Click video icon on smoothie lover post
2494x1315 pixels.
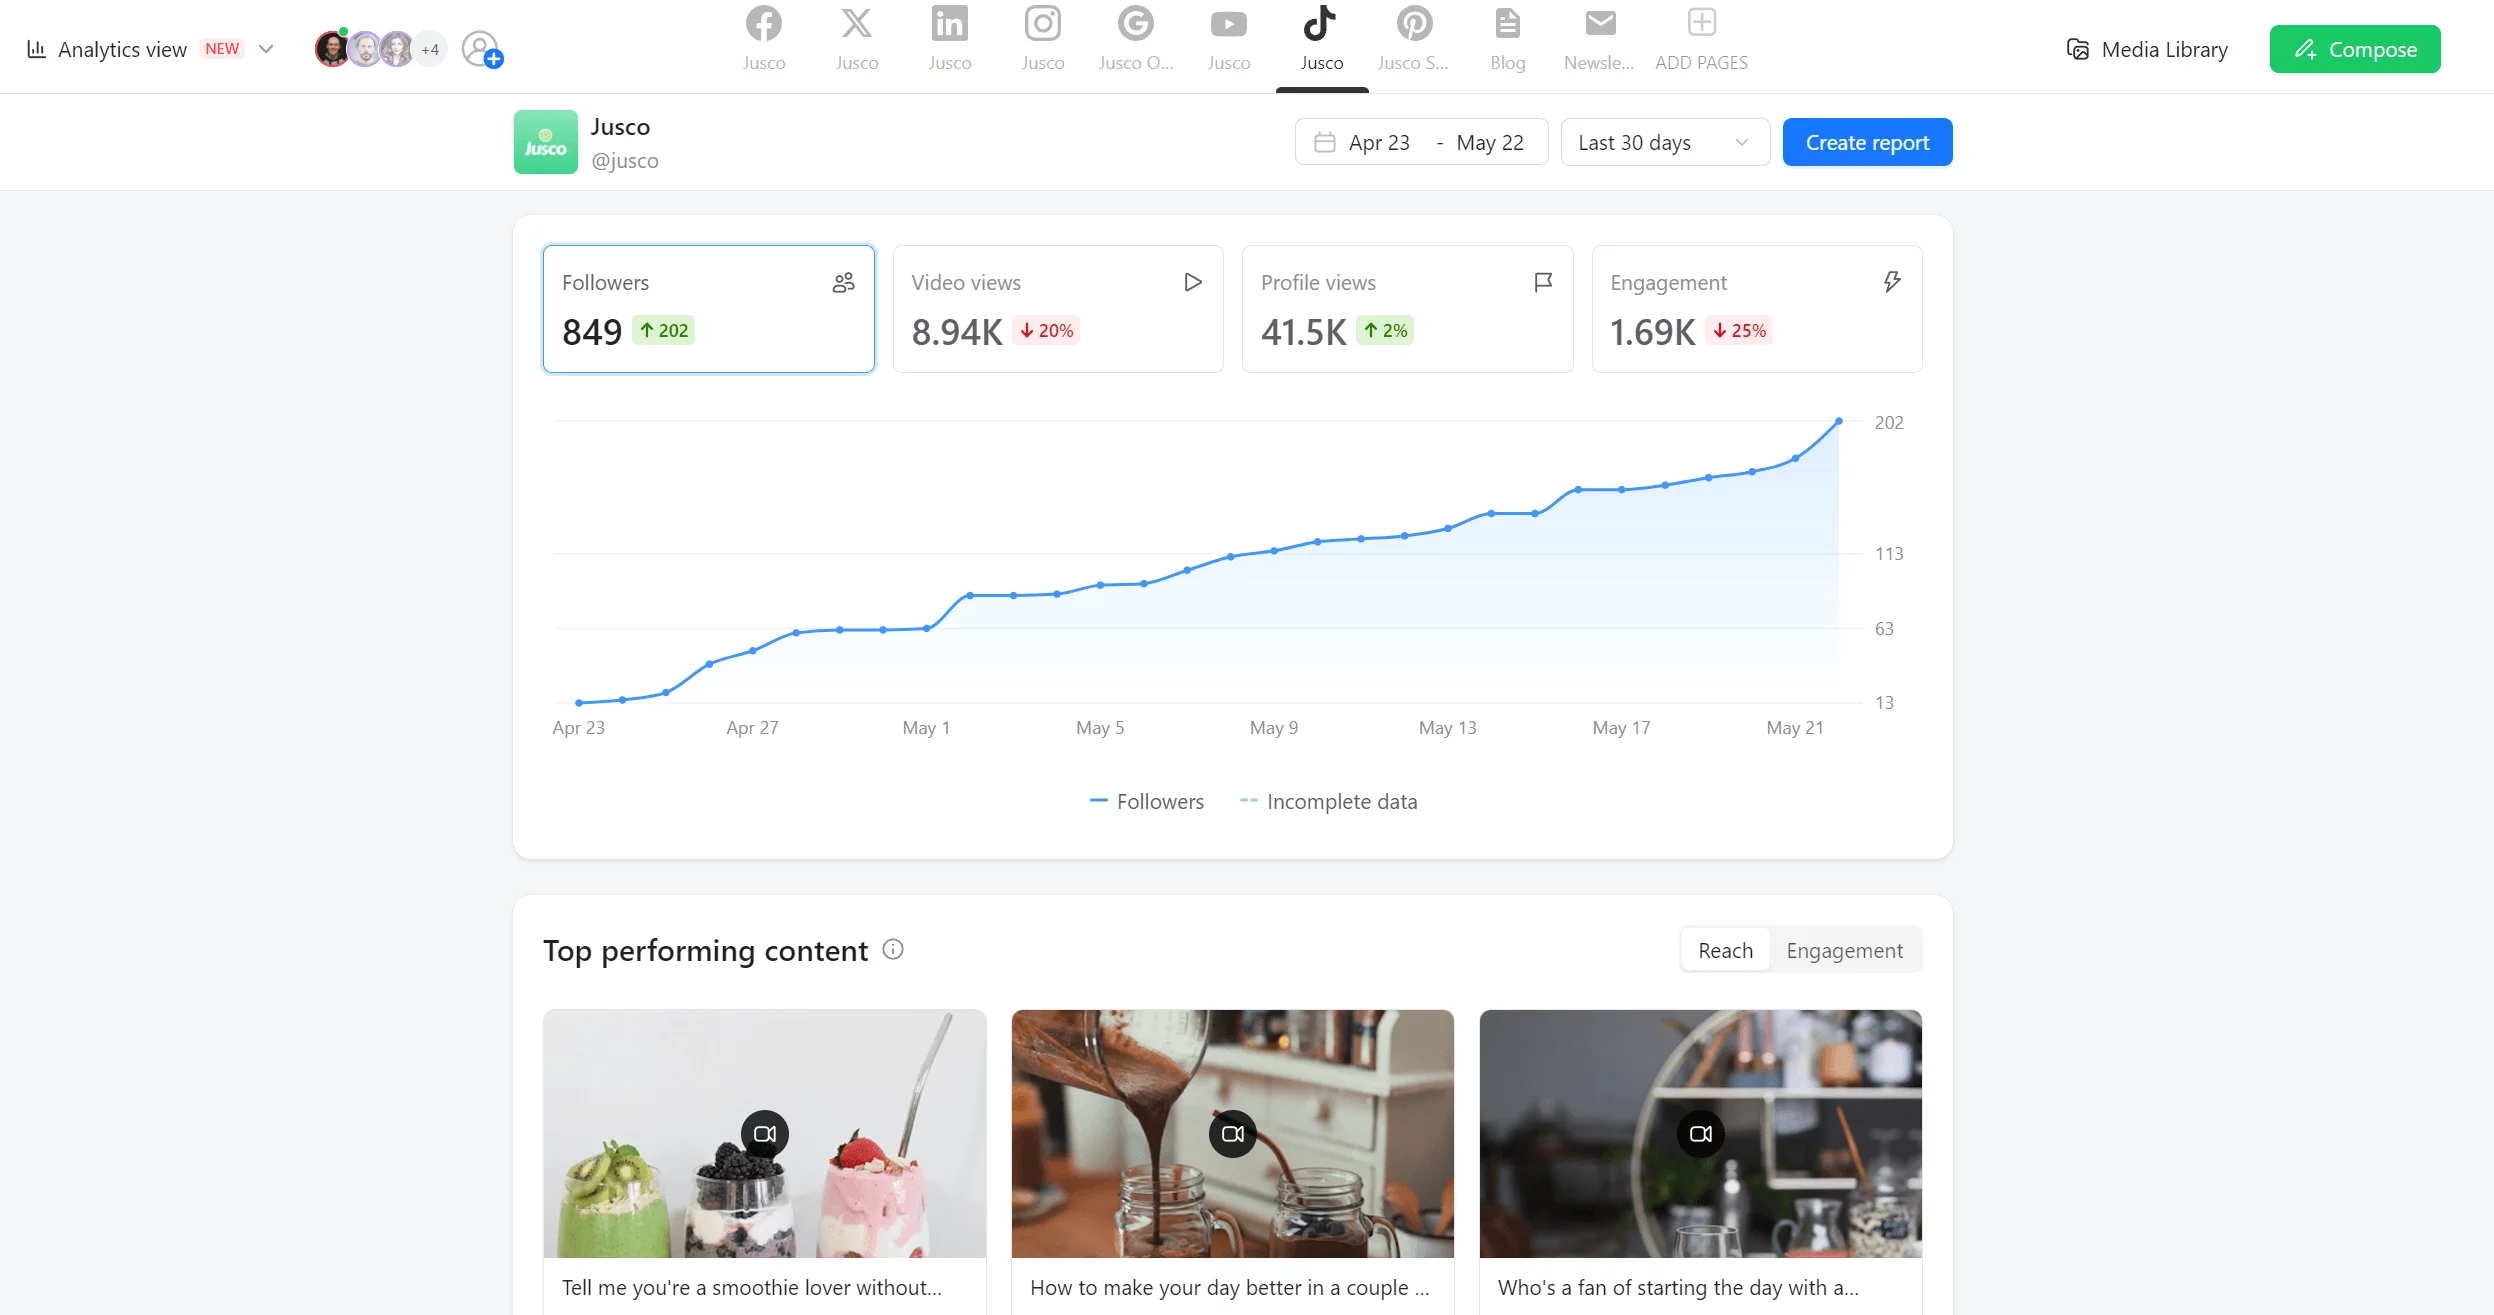765,1133
